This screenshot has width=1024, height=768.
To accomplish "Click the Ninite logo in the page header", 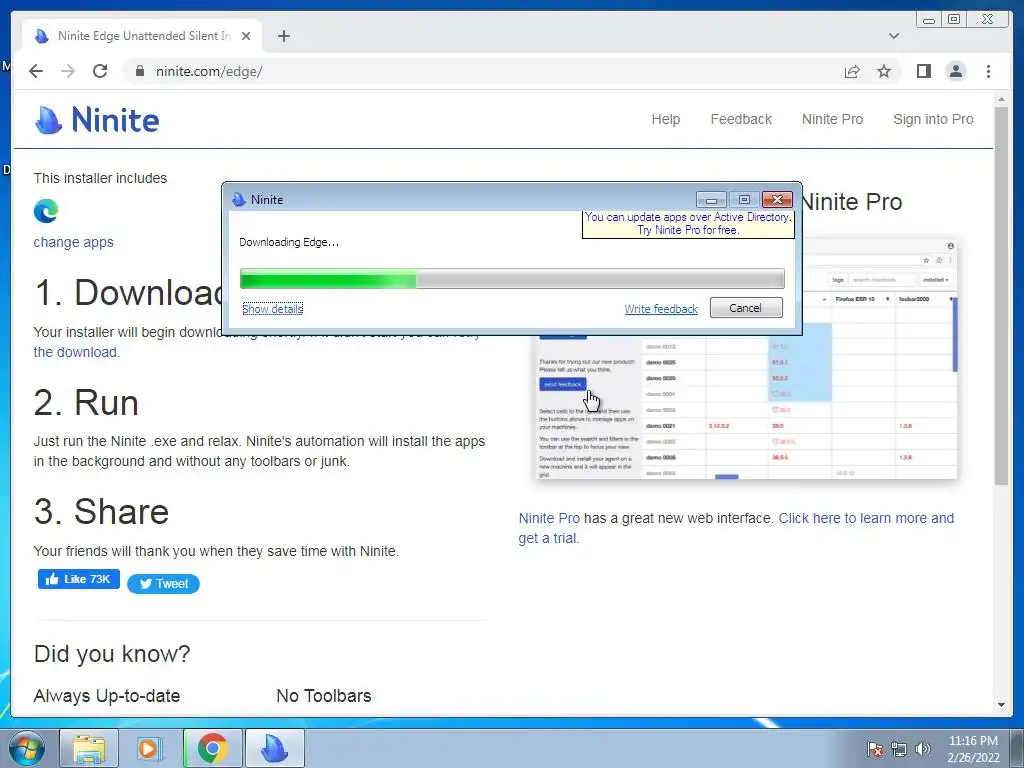I will [97, 120].
